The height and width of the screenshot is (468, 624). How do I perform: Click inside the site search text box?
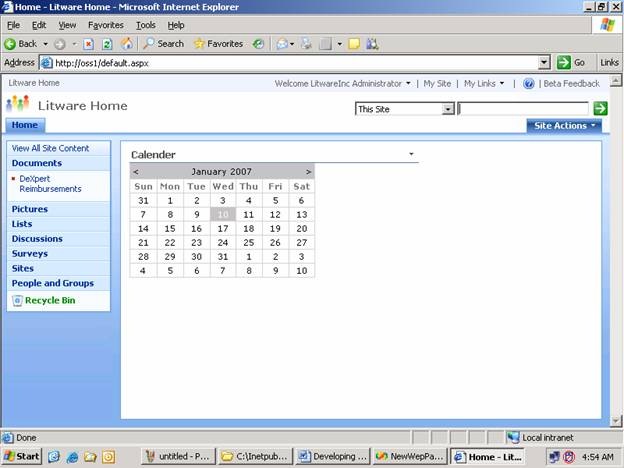click(x=523, y=109)
